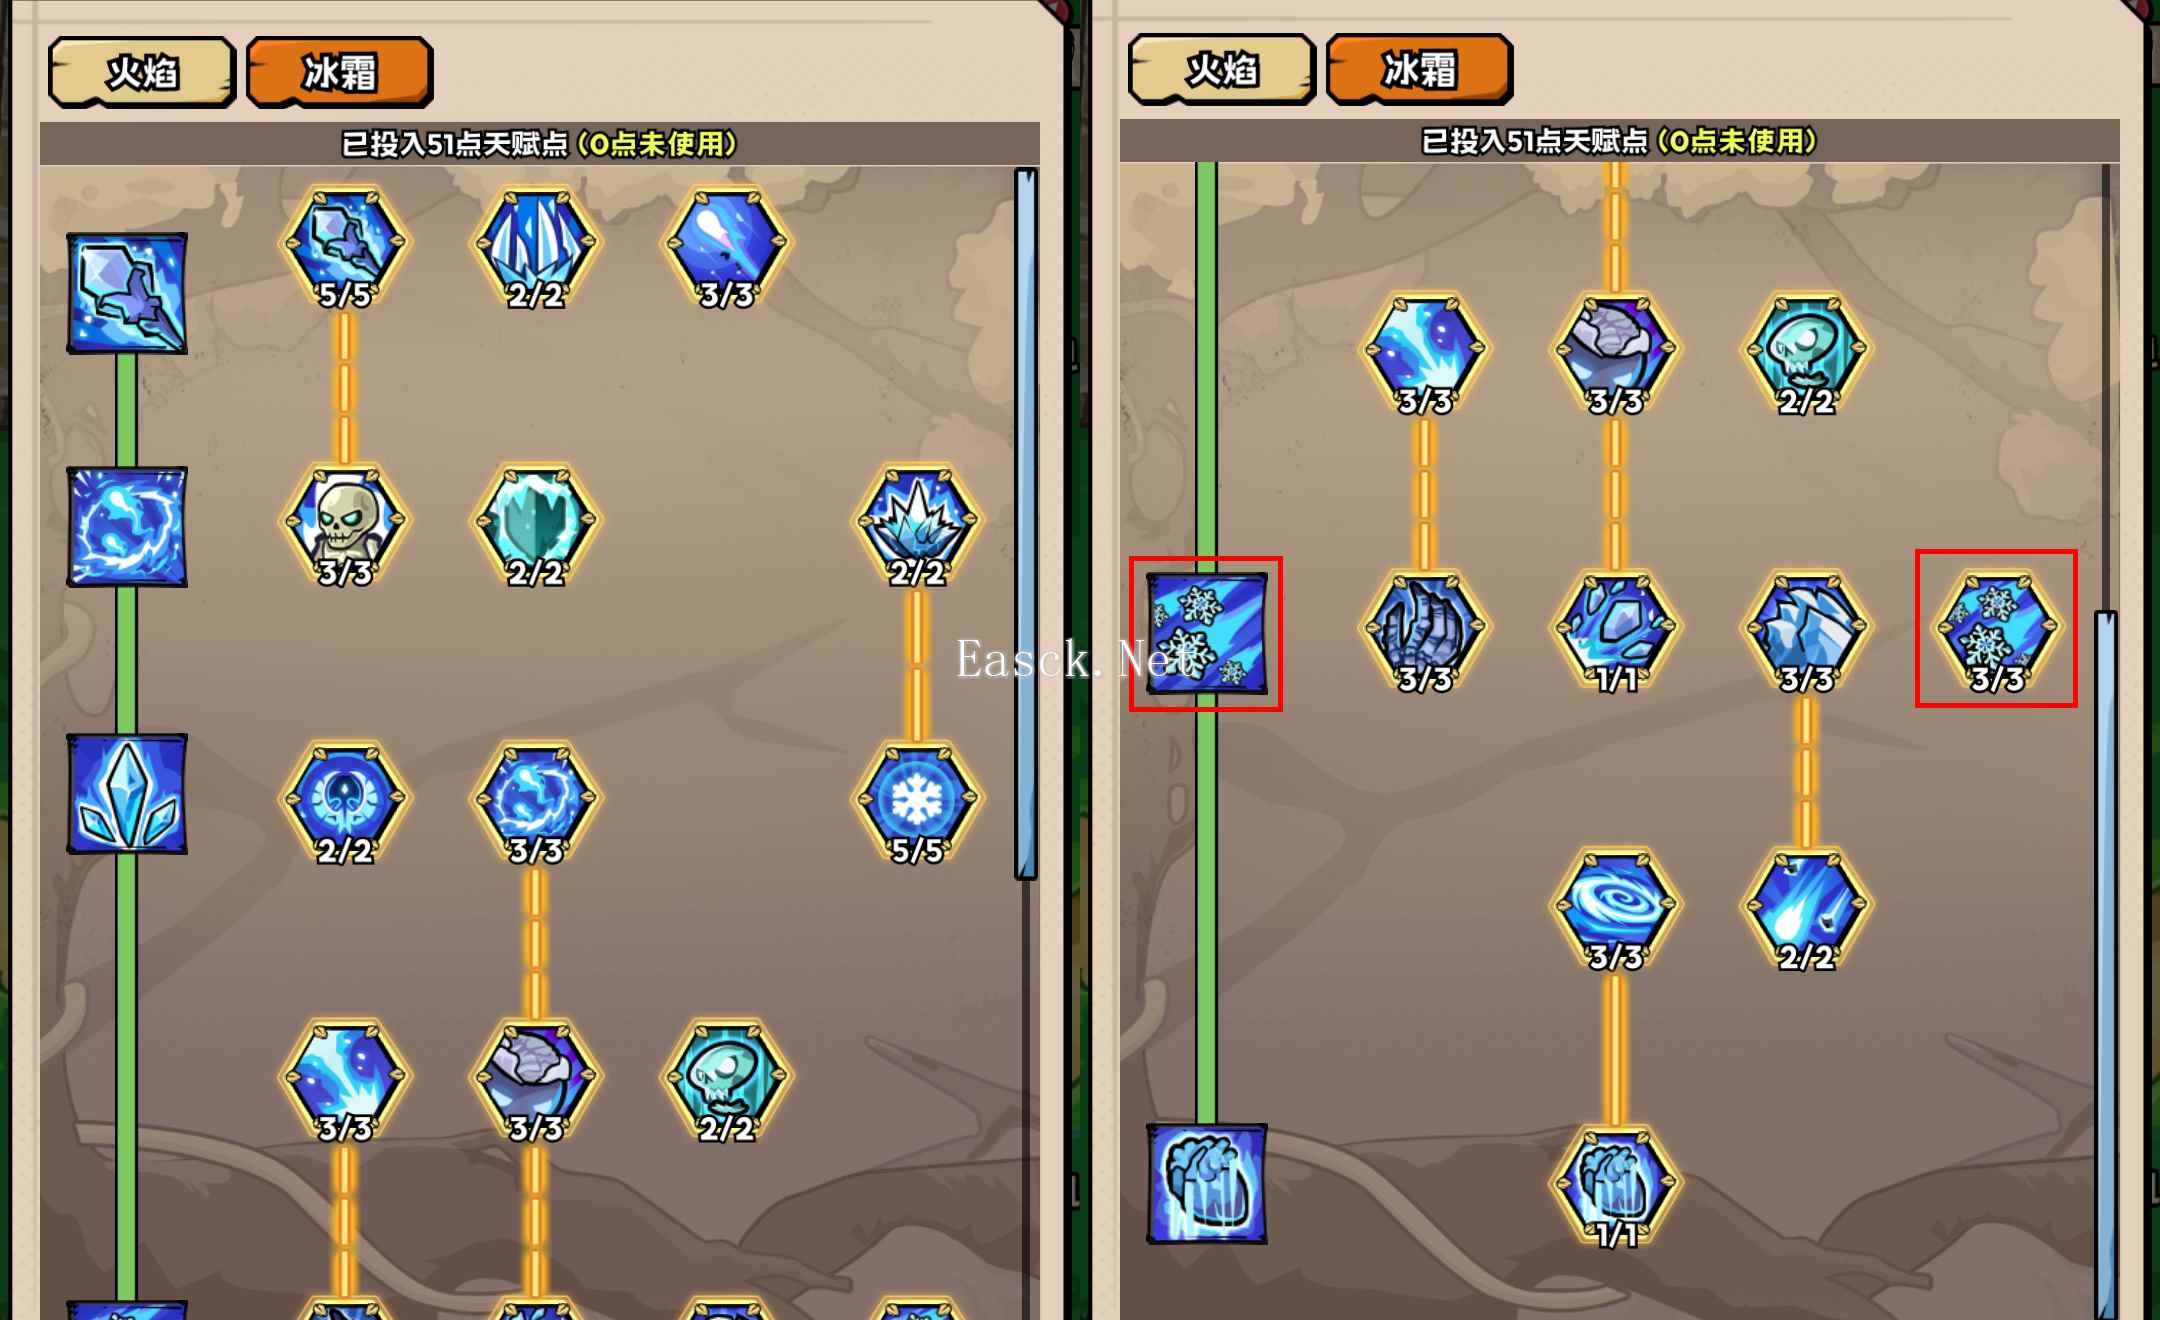
Task: Click the left panel's blue scrollbar thumb
Action: 1025,523
